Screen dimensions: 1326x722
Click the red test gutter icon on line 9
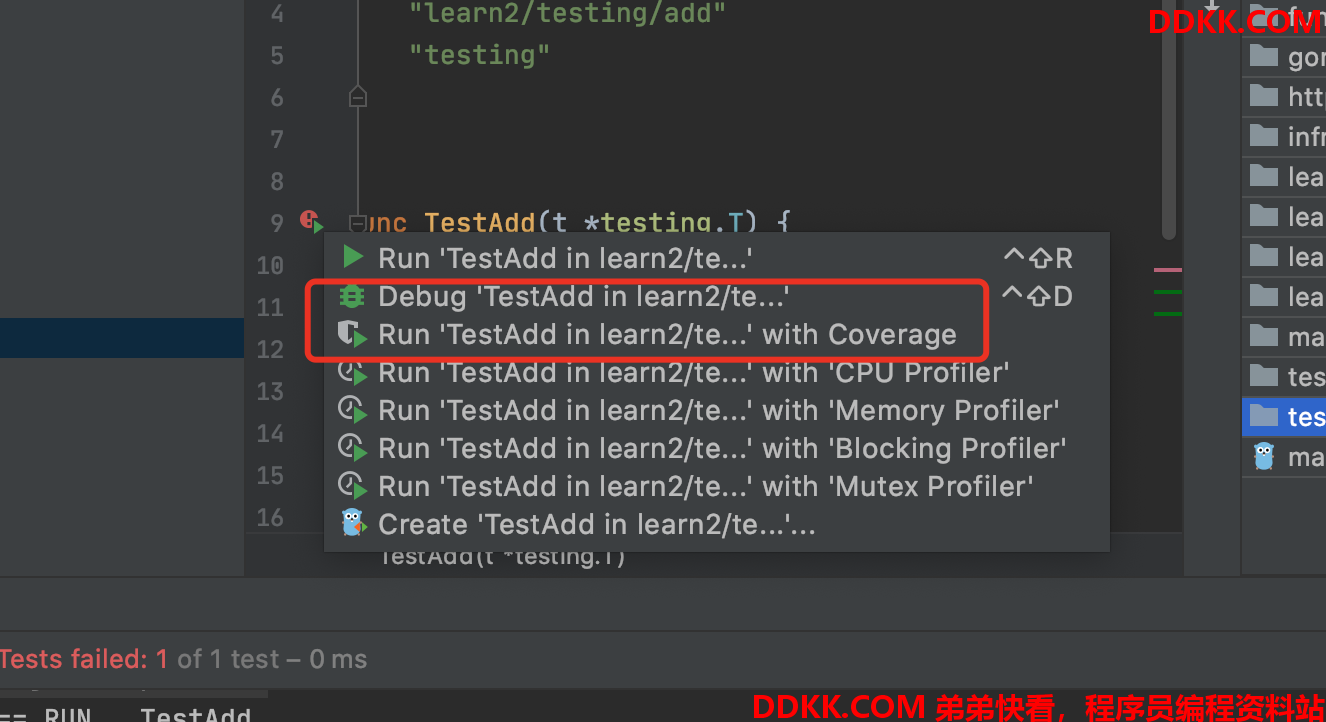coord(311,221)
